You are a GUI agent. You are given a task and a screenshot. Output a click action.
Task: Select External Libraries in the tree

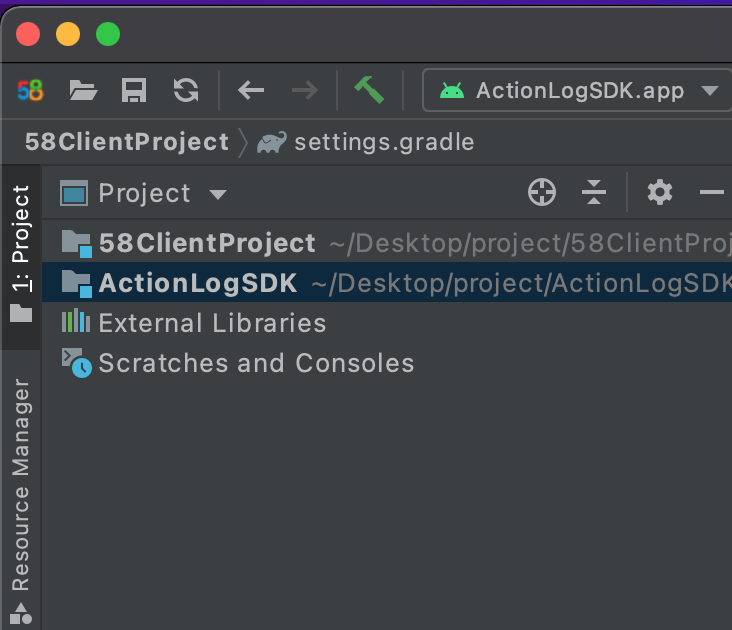[x=212, y=323]
